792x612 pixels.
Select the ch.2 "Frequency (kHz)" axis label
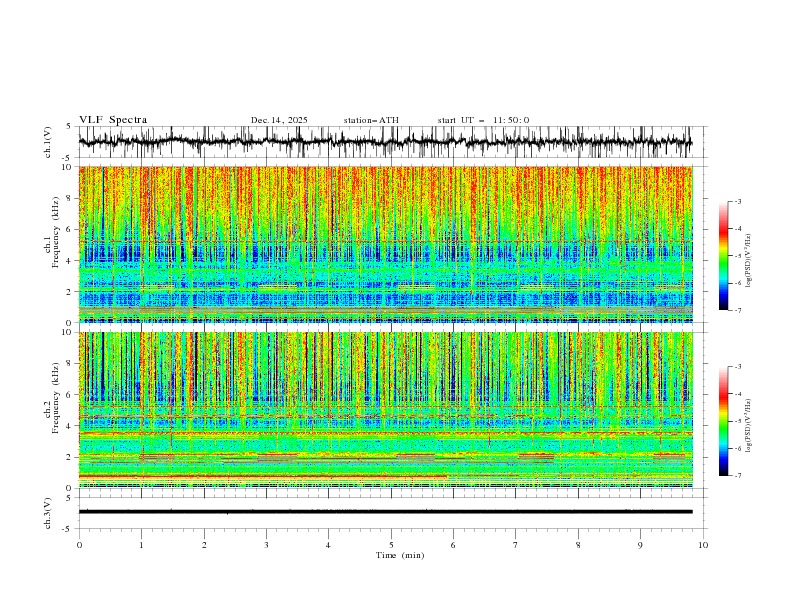[x=56, y=397]
